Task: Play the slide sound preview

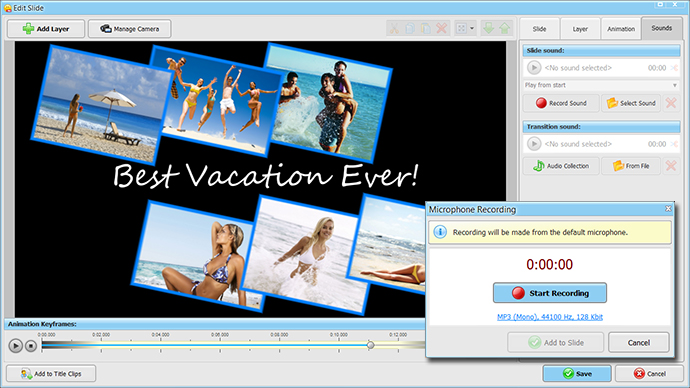Action: point(534,68)
